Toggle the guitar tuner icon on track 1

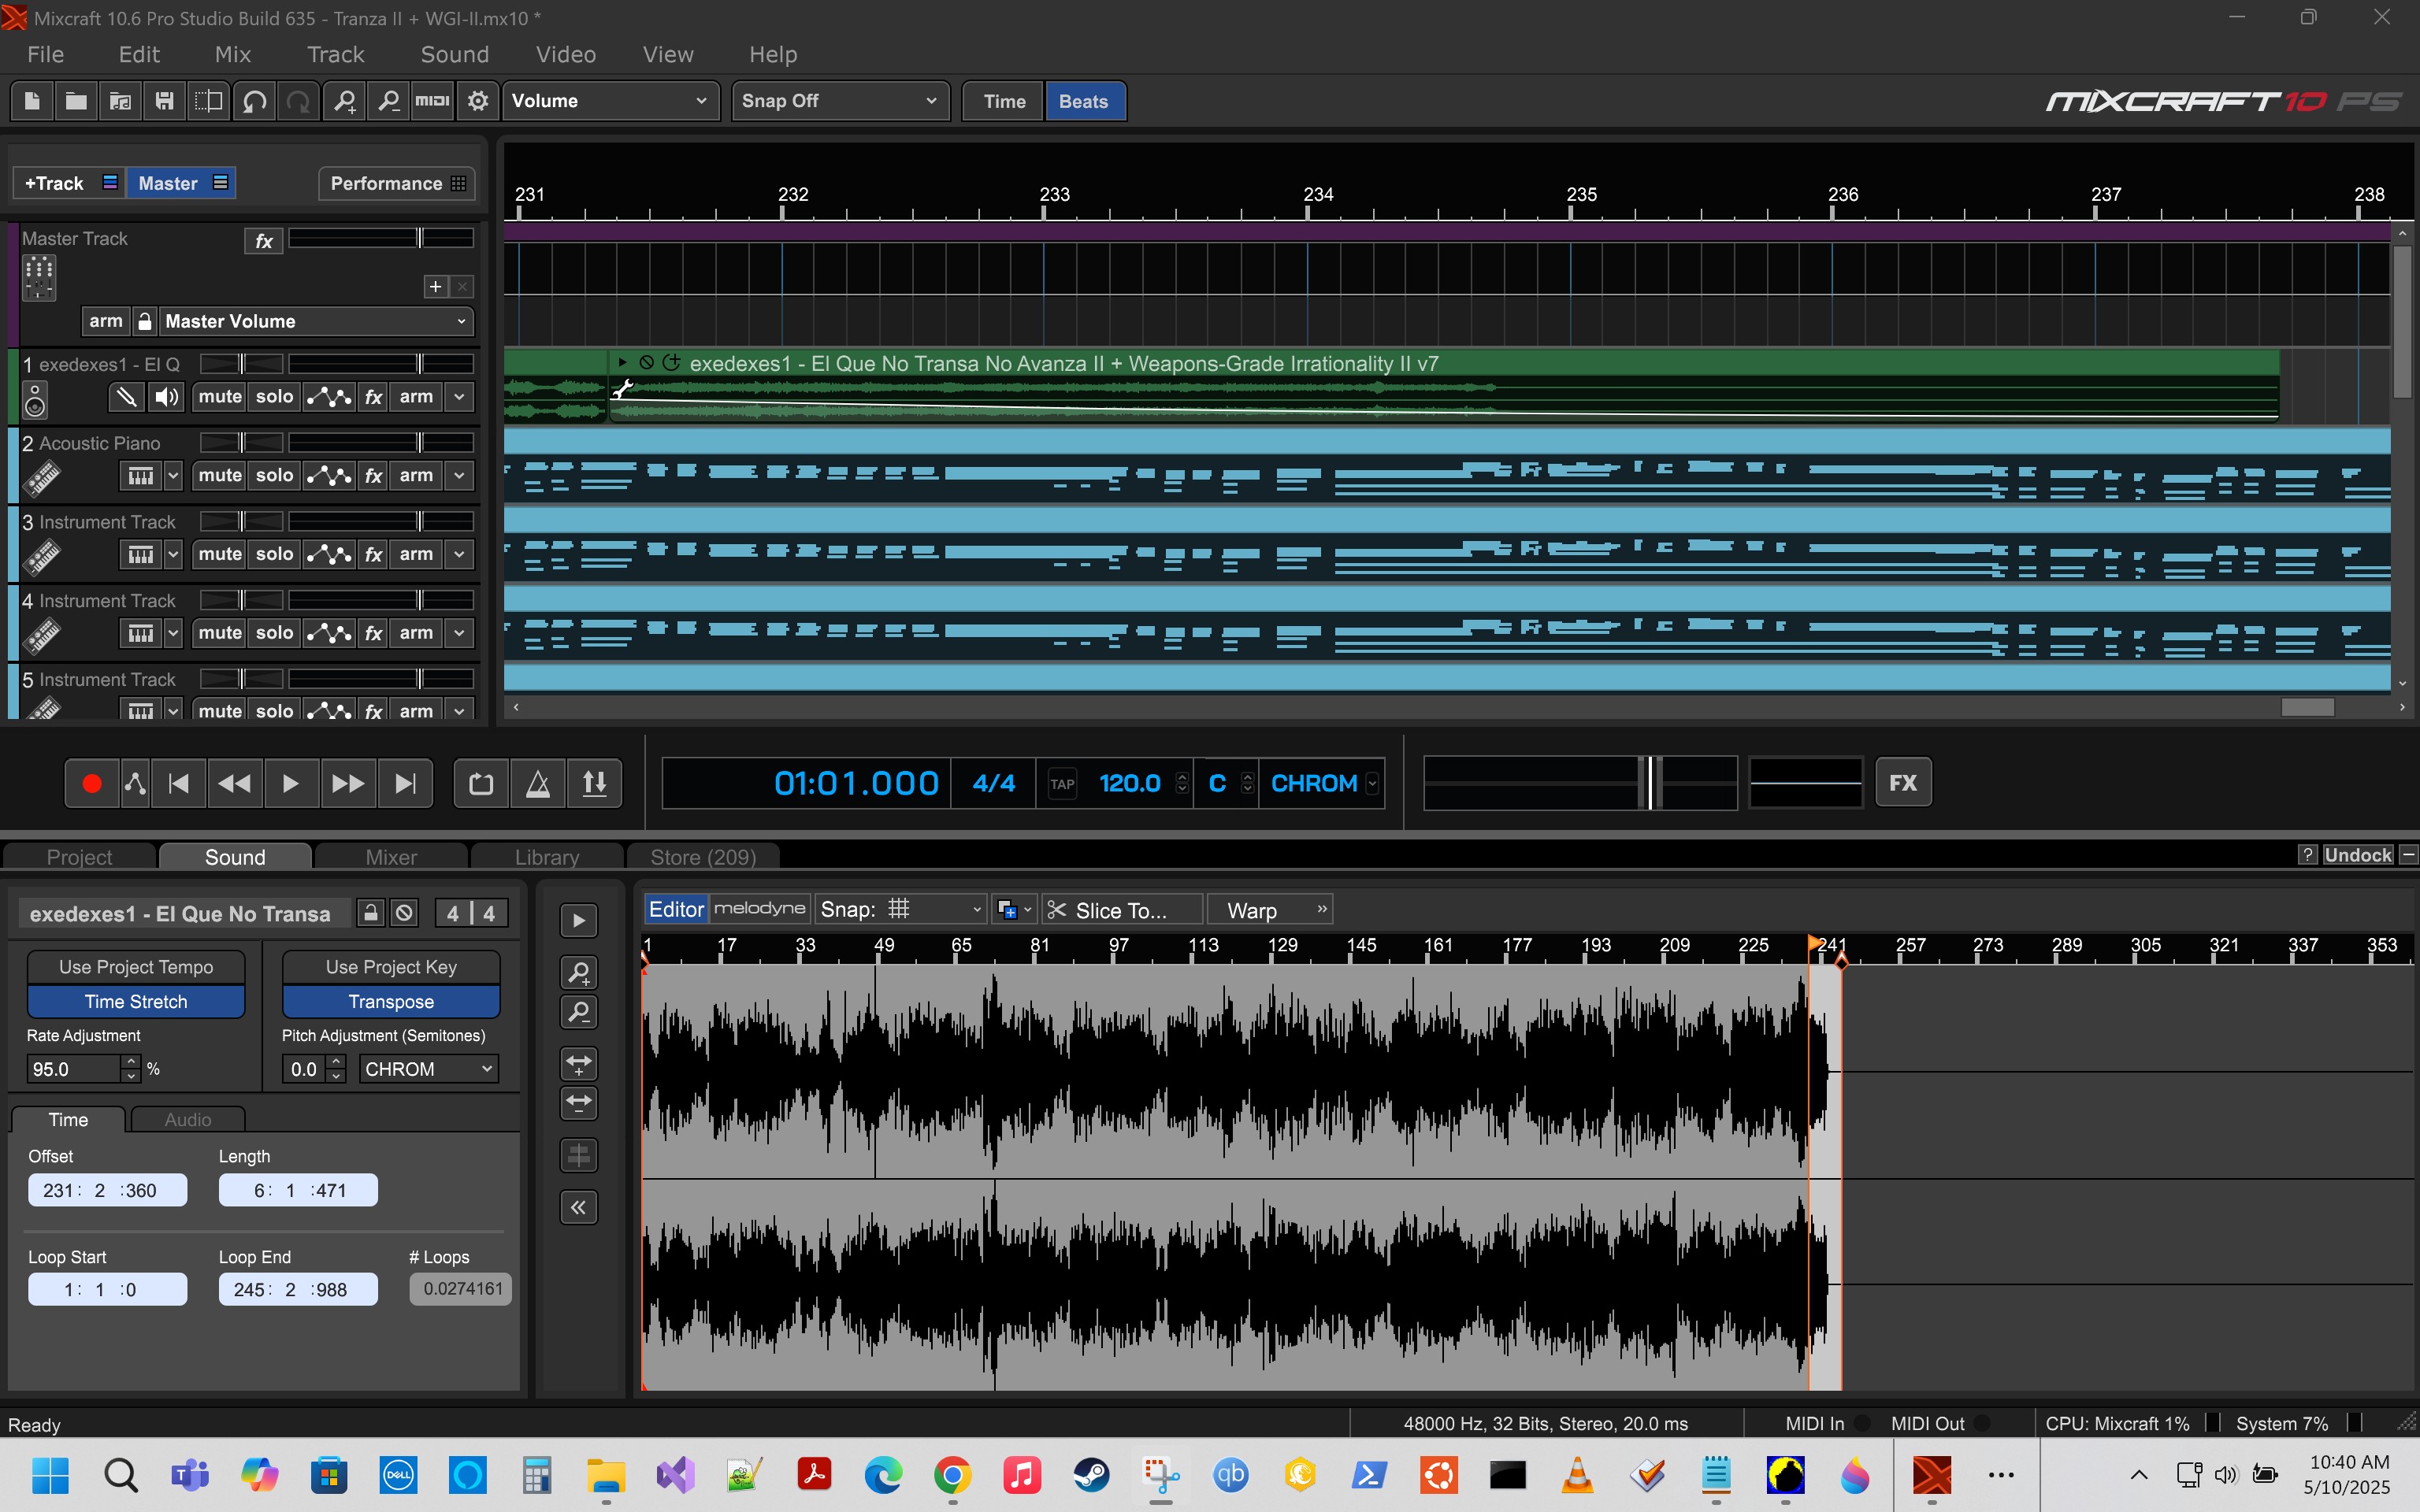[126, 397]
